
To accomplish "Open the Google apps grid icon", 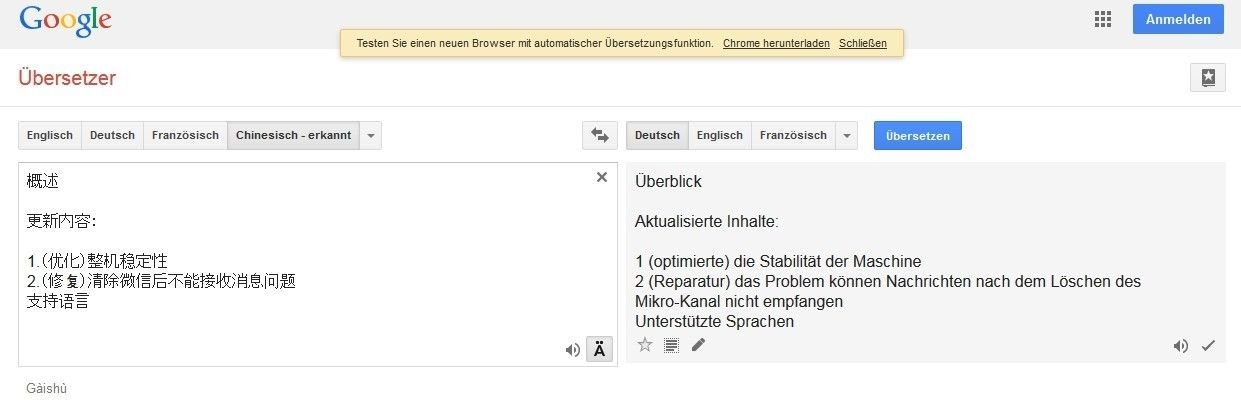I will (1103, 19).
